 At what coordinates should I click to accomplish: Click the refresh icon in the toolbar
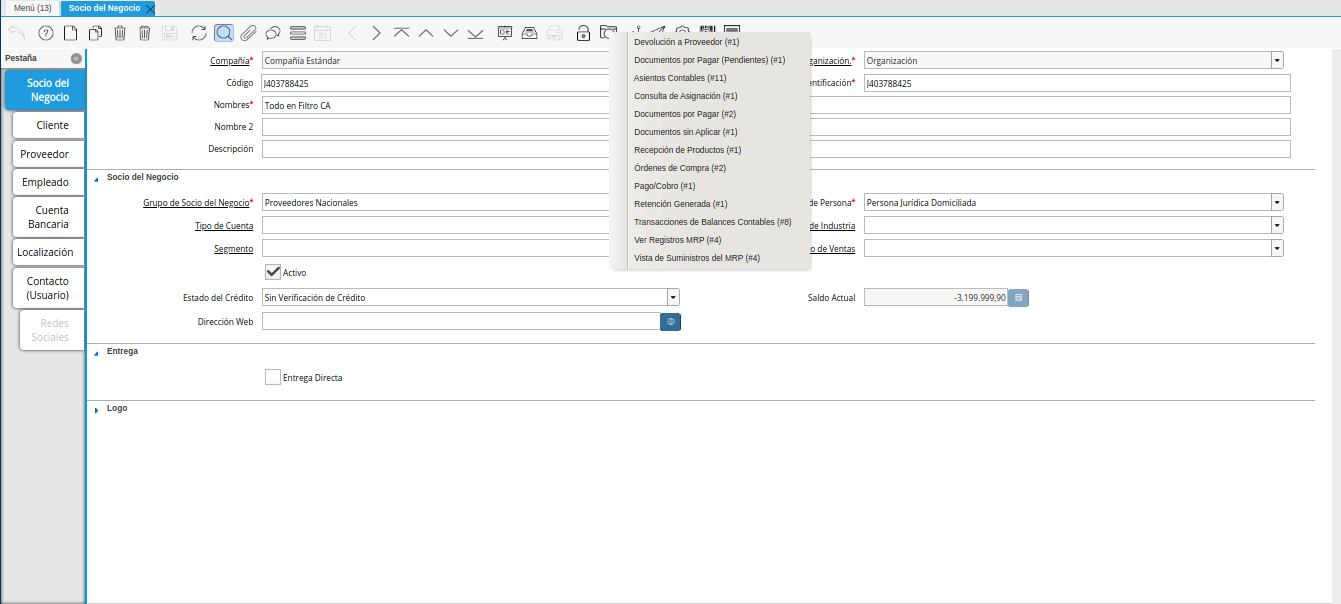tap(199, 33)
